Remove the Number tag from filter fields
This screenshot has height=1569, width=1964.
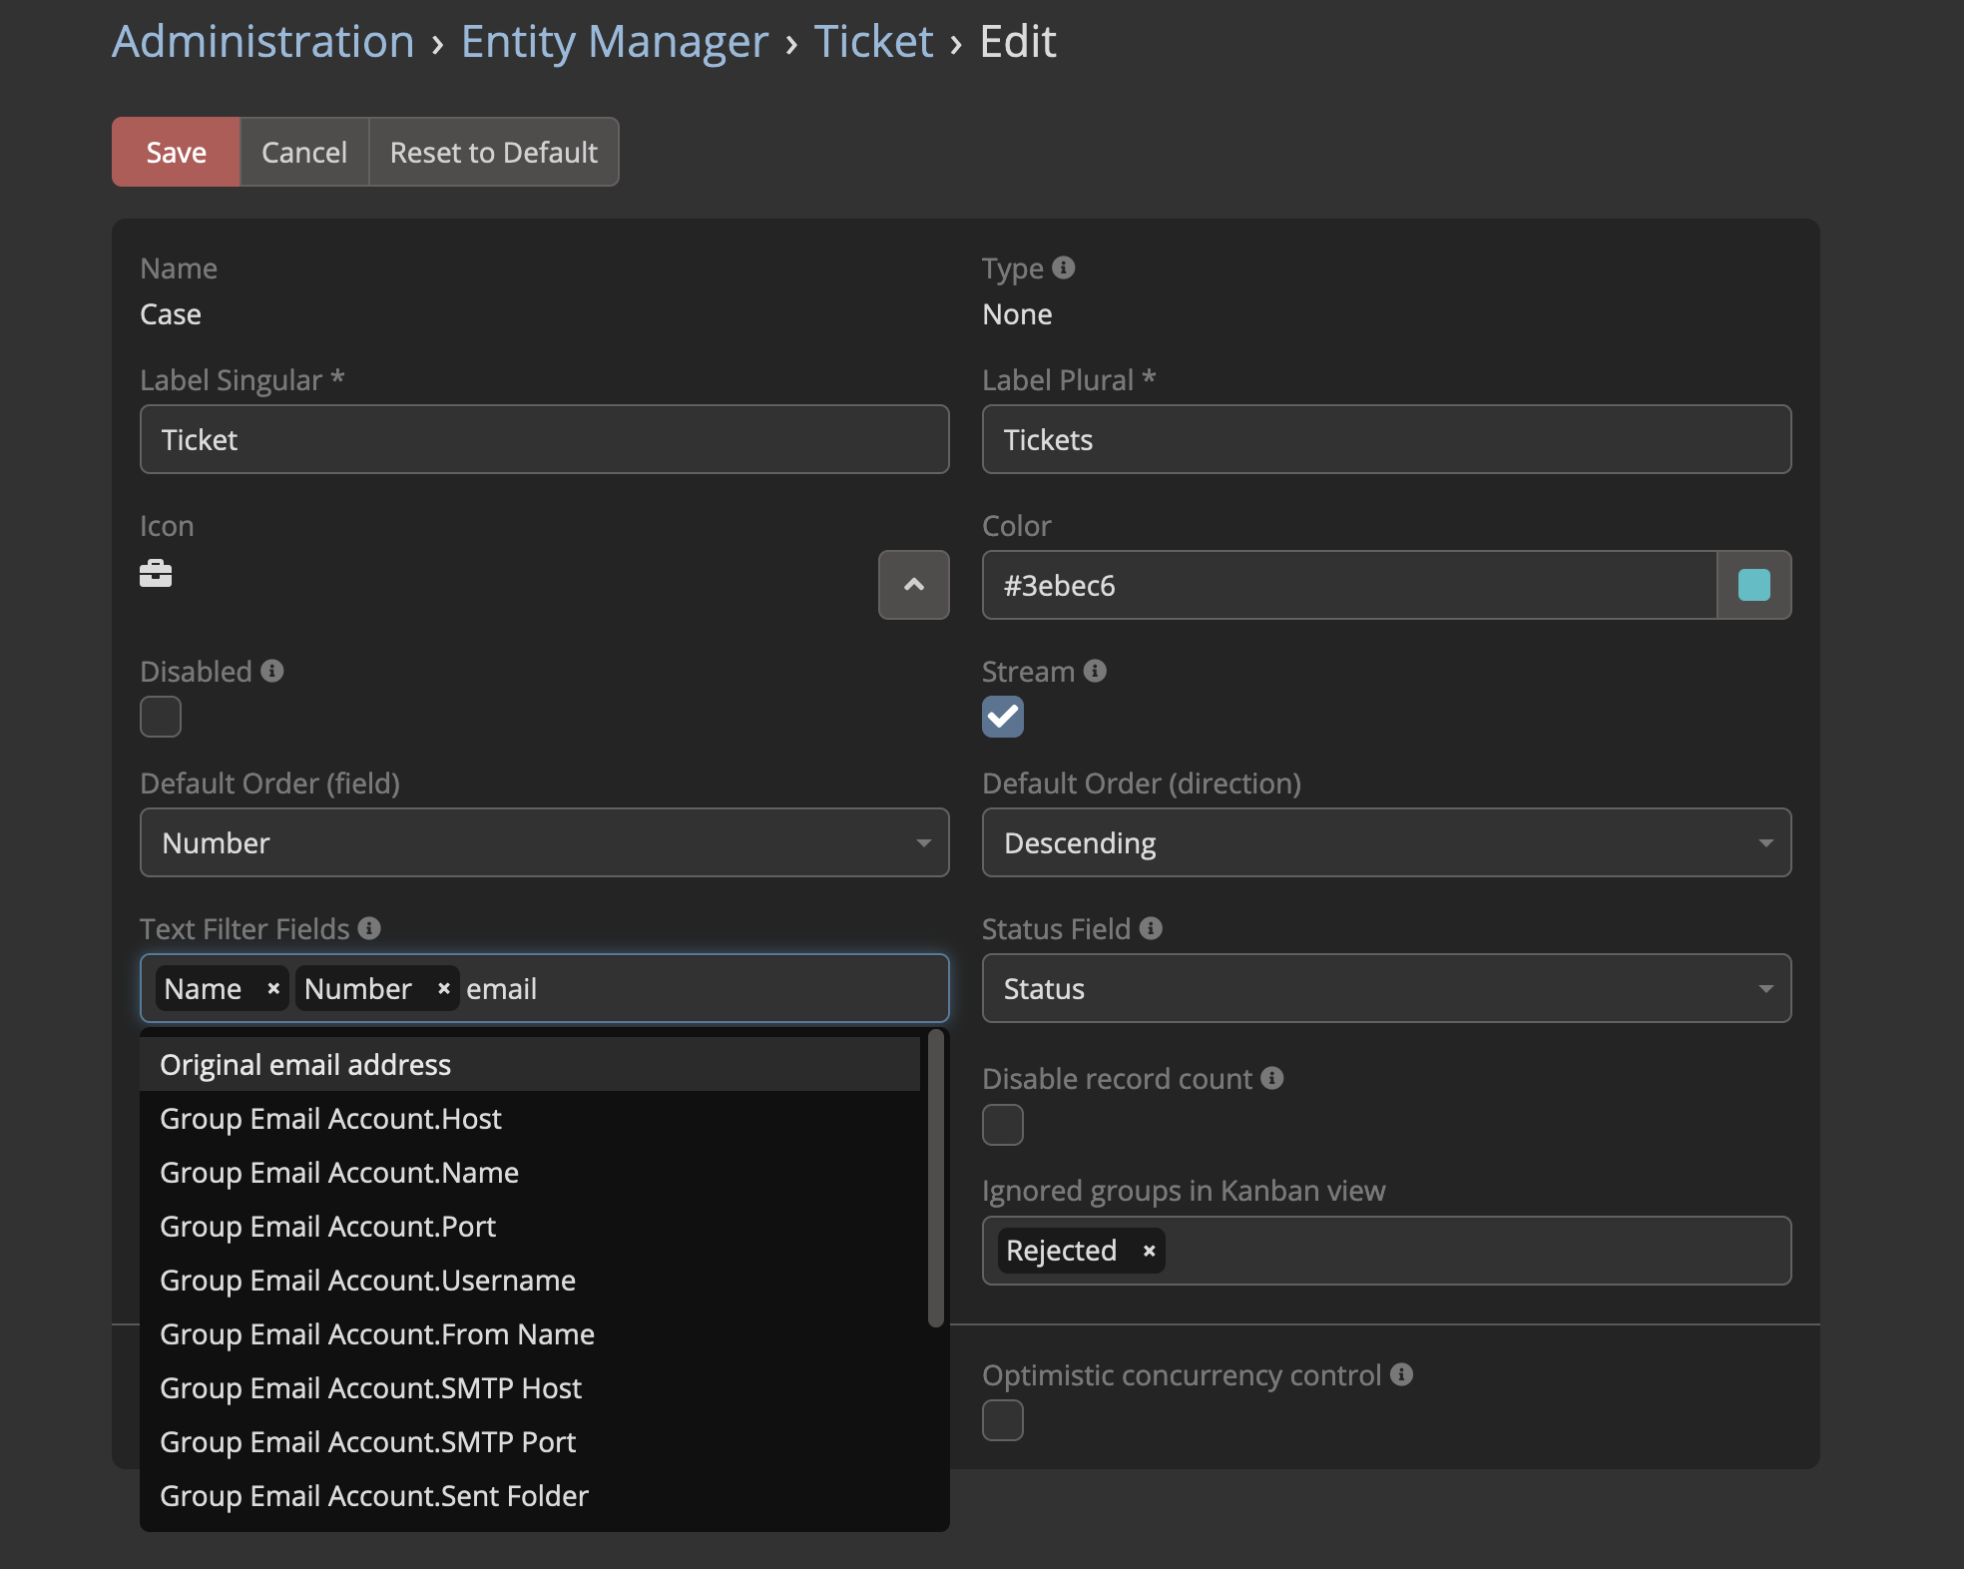(443, 989)
